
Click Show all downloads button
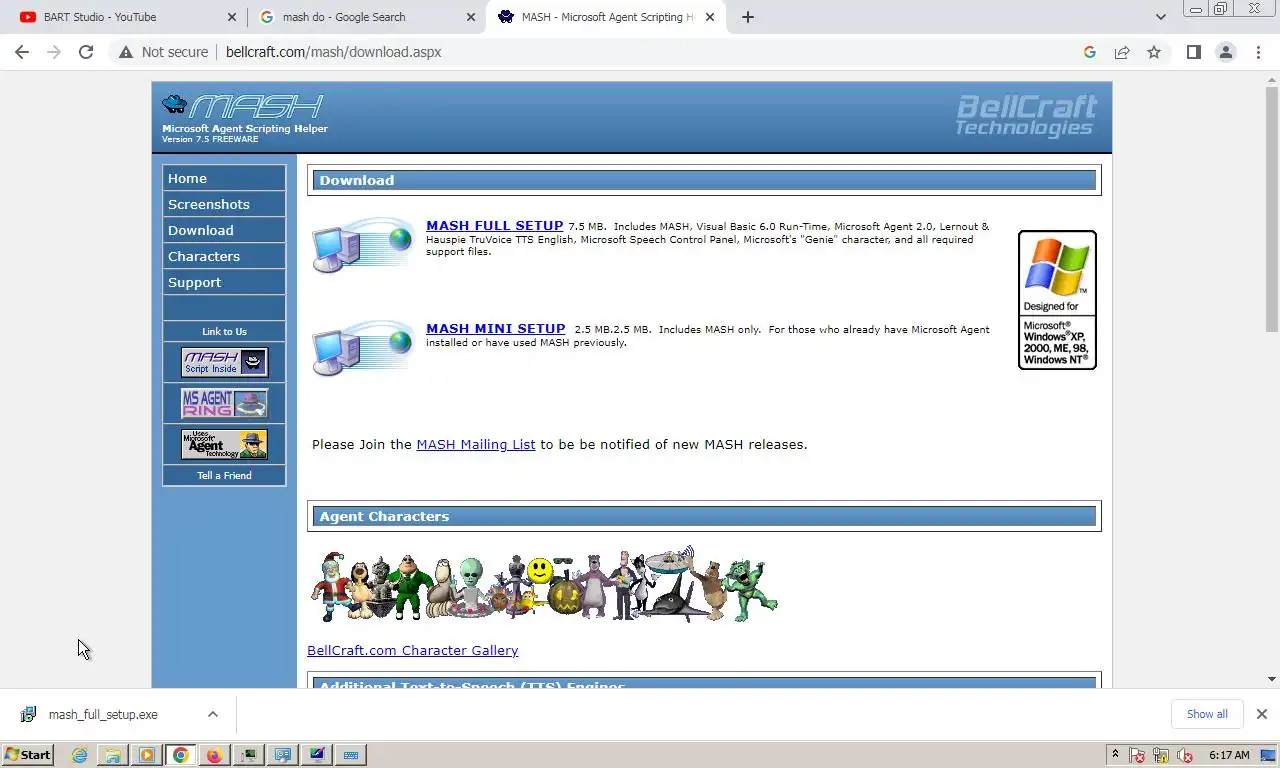(x=1207, y=714)
